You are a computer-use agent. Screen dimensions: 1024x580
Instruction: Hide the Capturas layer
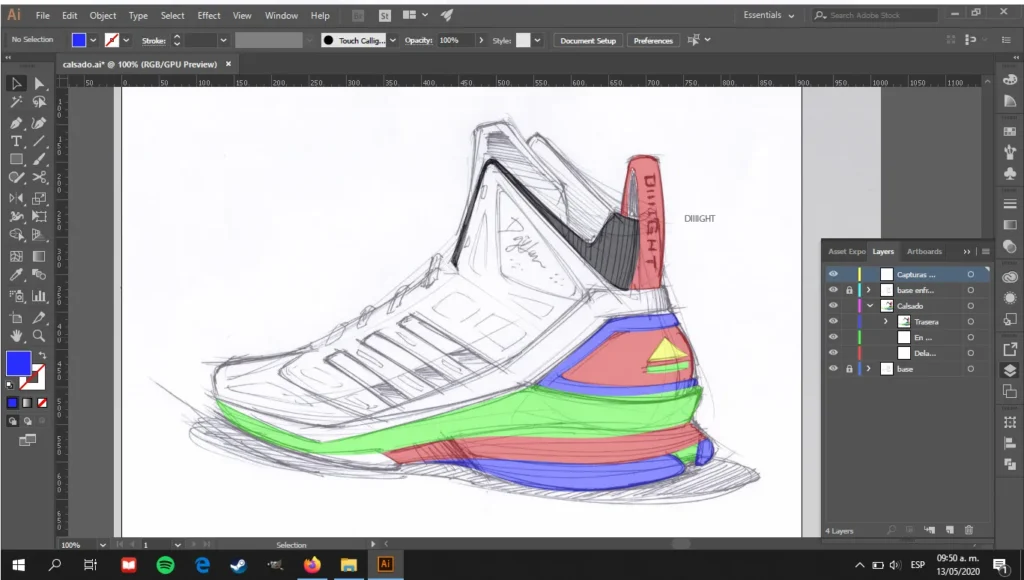tap(833, 274)
